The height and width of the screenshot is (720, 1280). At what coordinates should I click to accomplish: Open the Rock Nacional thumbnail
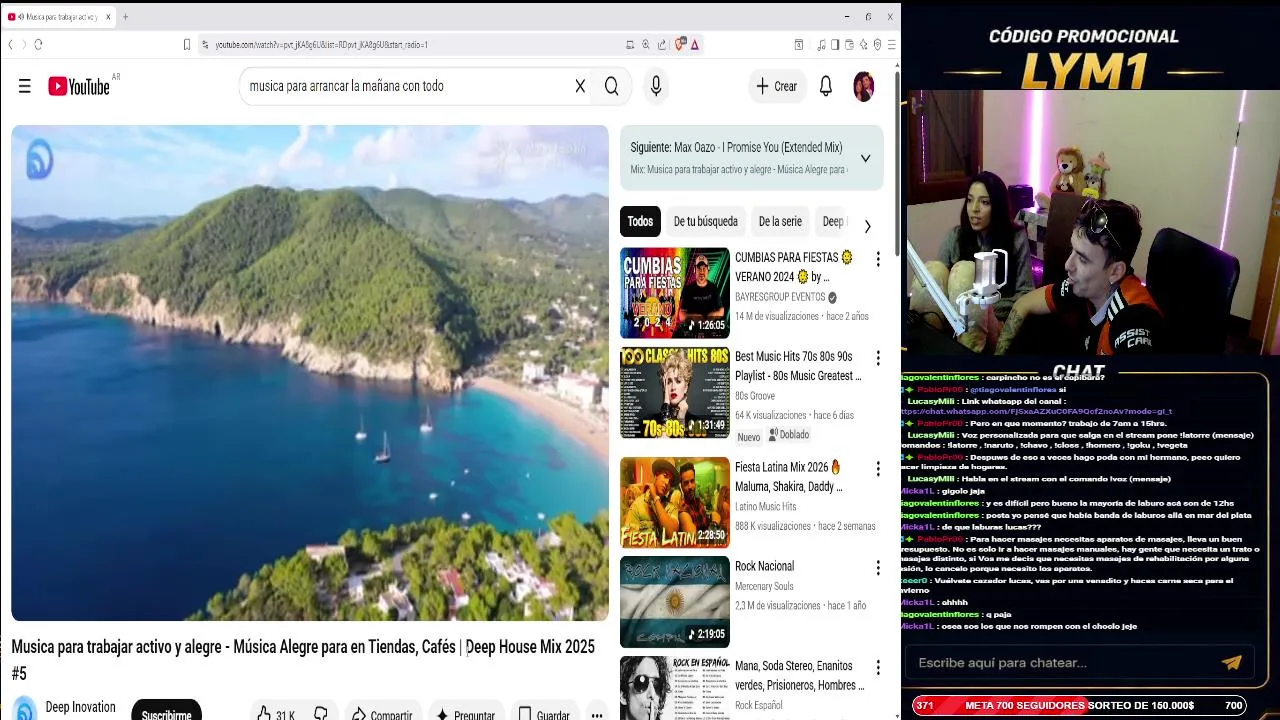click(x=675, y=602)
